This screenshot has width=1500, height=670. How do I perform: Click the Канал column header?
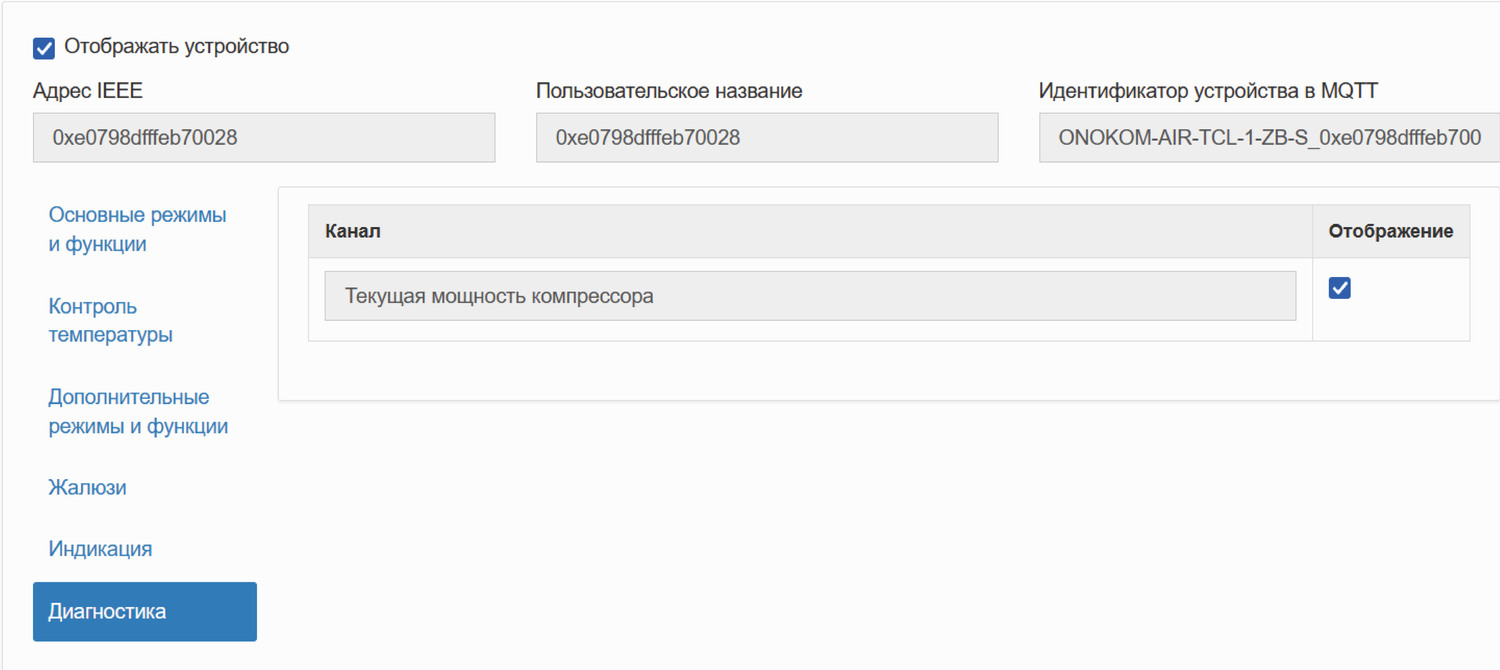point(353,232)
